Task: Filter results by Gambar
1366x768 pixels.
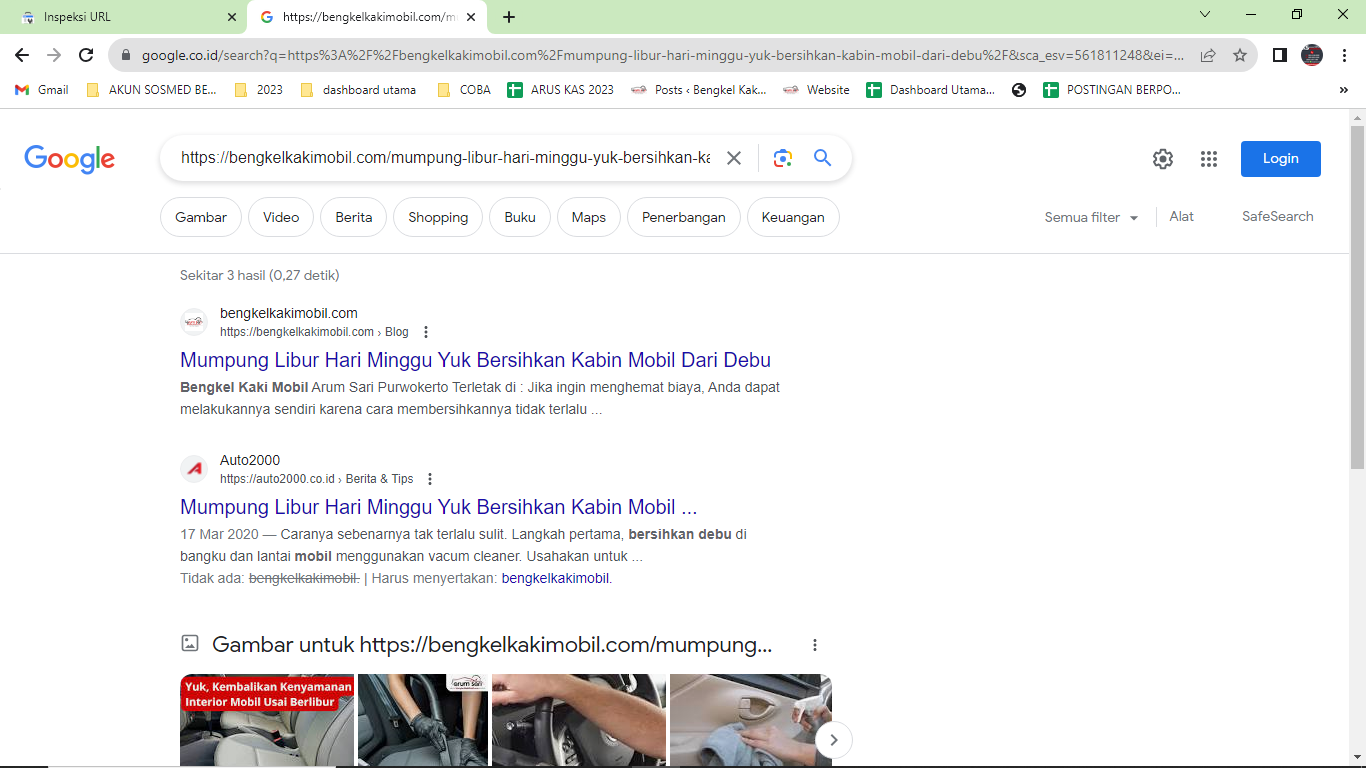Action: coord(201,217)
